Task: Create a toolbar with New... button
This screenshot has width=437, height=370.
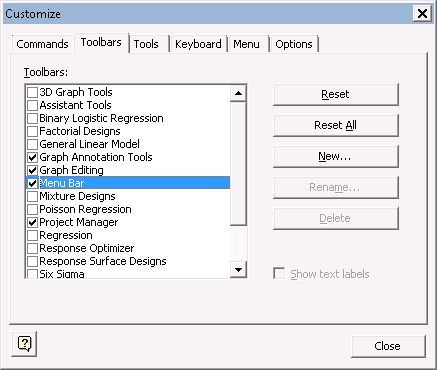Action: [x=336, y=157]
